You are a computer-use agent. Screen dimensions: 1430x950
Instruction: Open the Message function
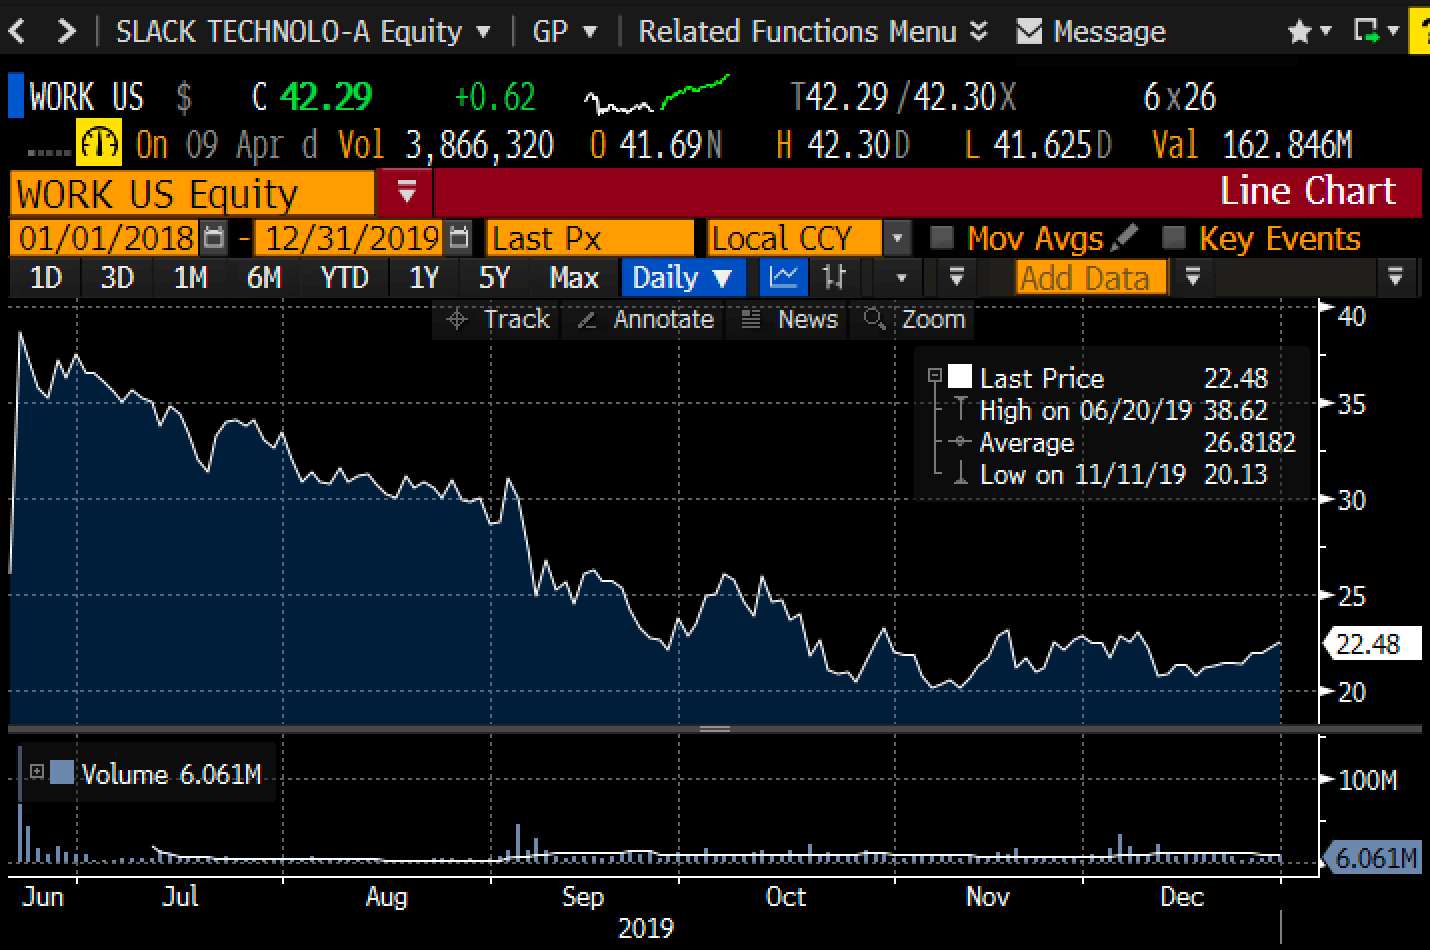(x=1109, y=32)
